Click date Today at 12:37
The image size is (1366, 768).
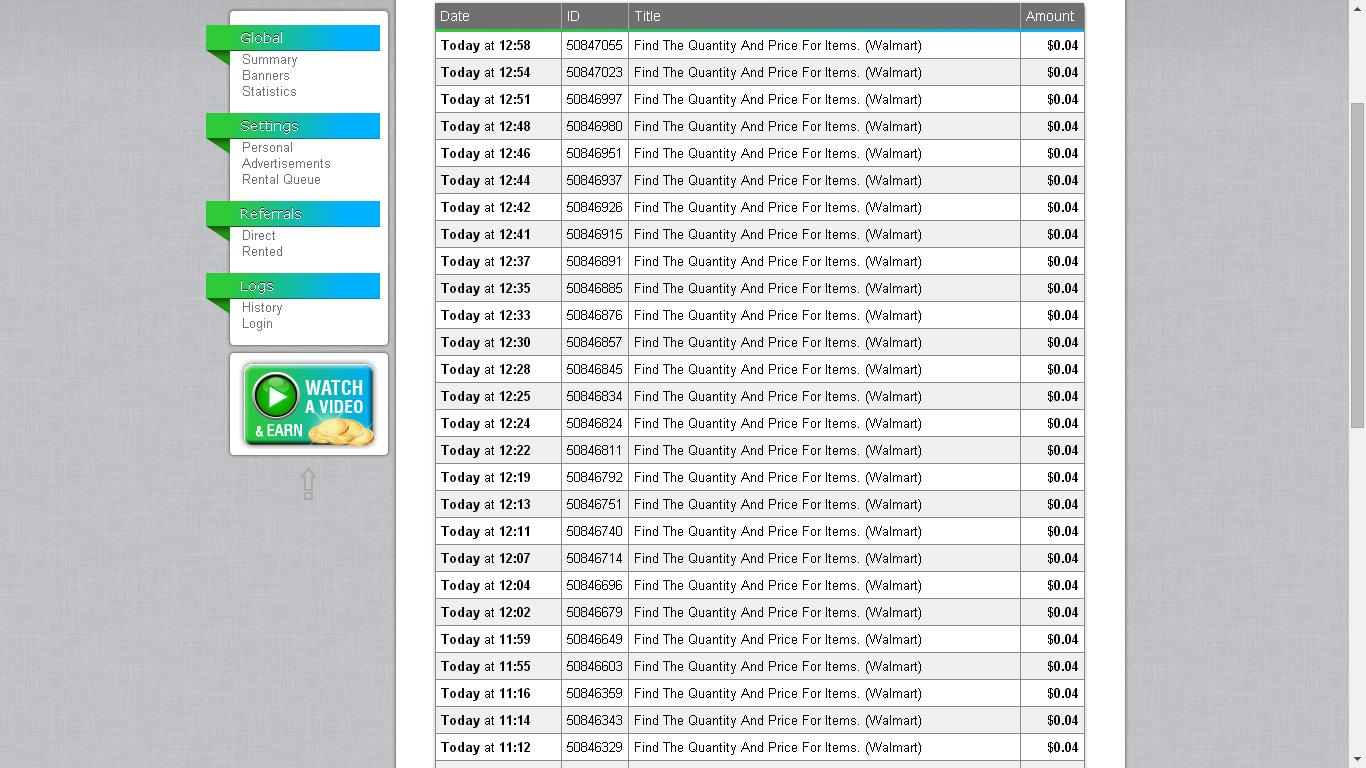(x=486, y=261)
